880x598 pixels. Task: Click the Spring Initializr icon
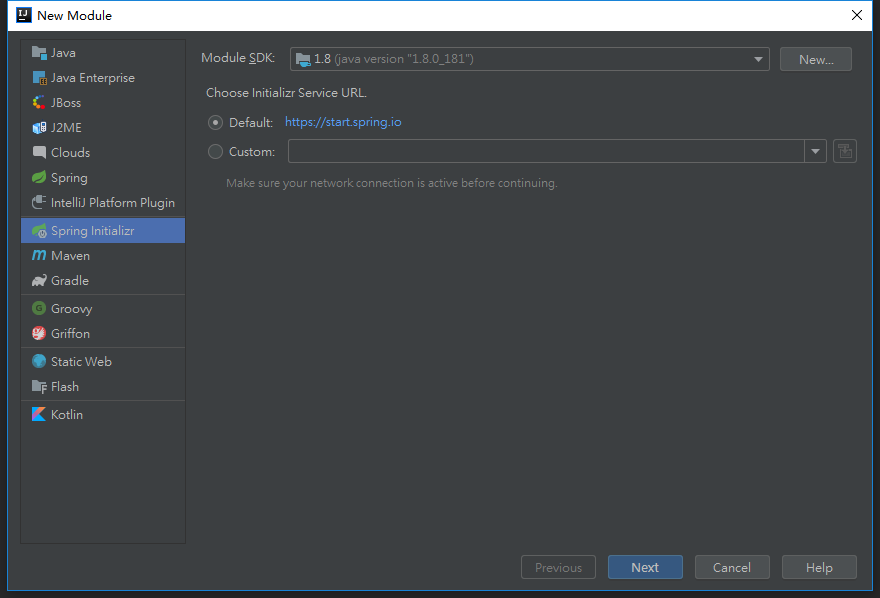coord(39,231)
